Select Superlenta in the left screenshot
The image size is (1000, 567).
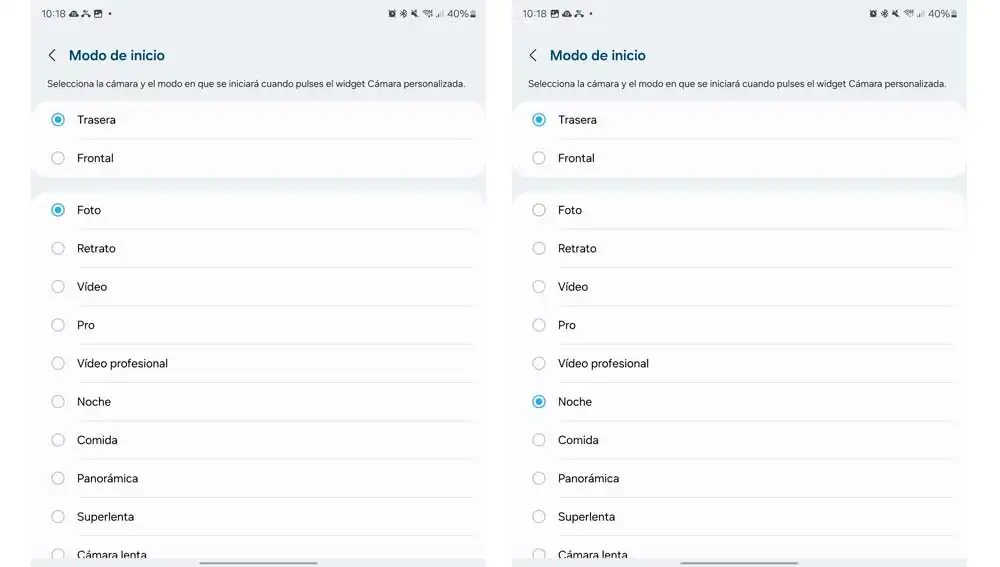tap(258, 517)
